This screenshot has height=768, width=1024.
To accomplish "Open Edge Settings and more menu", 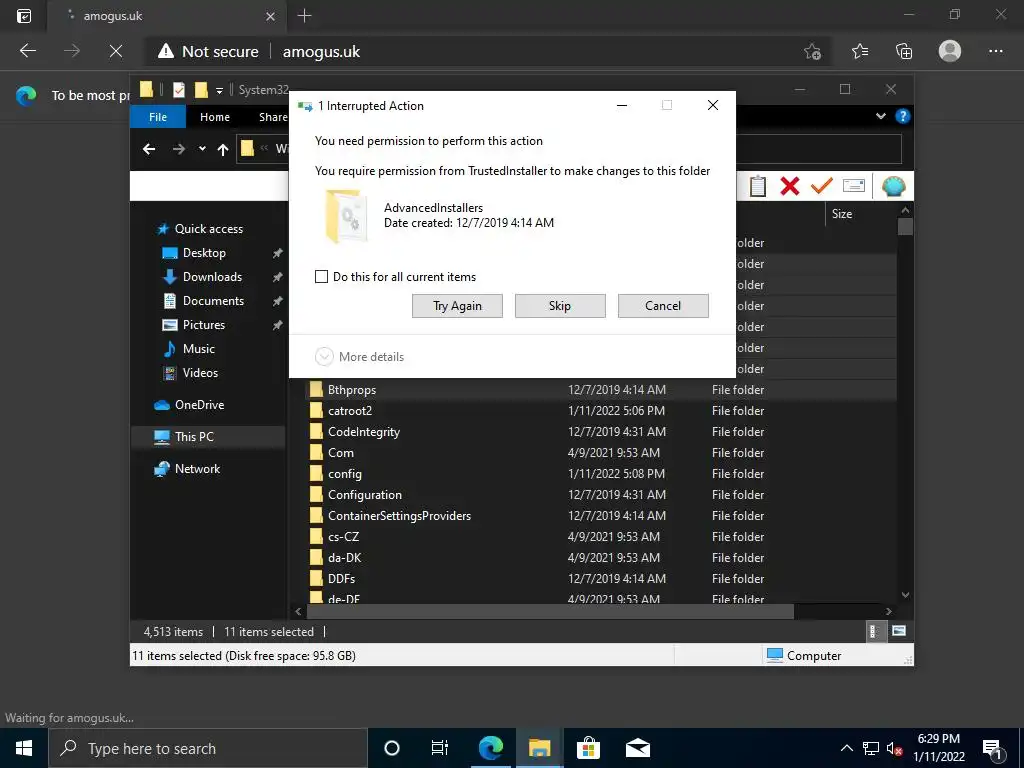I will pyautogui.click(x=995, y=51).
